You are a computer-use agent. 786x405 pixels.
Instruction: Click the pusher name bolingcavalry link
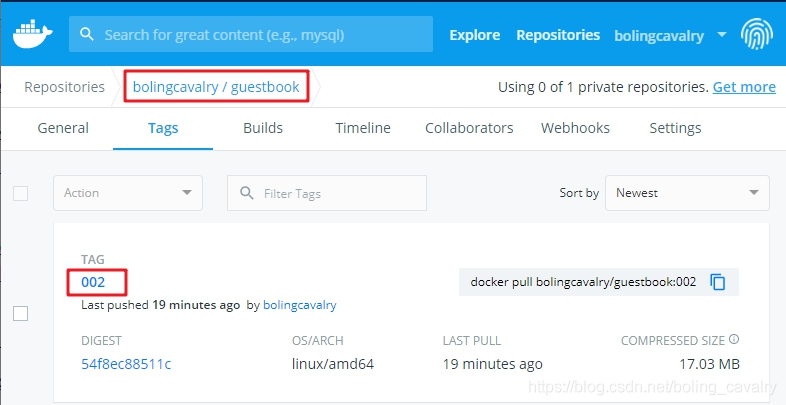300,305
